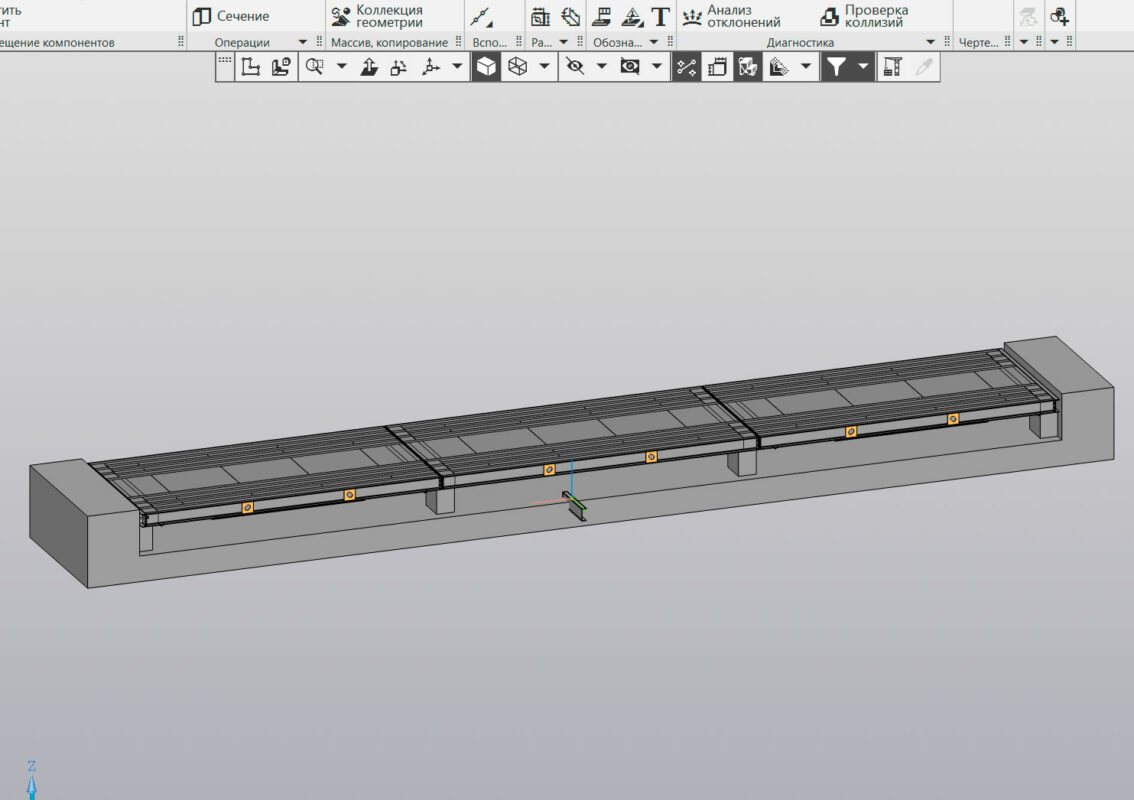Open the orientation axes dropdown arrow
1134x800 pixels.
pyautogui.click(x=457, y=67)
